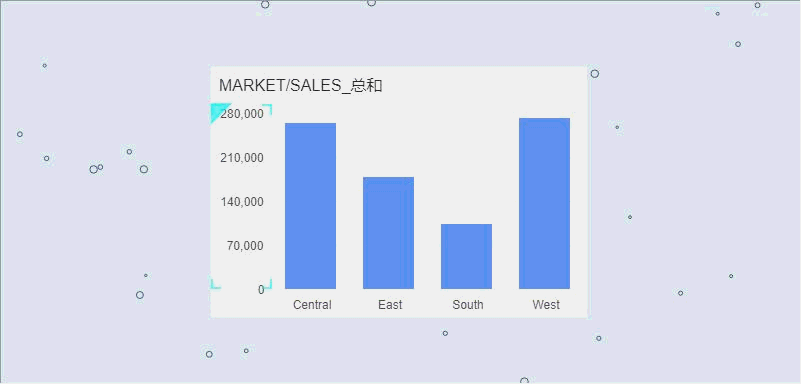Select the West sales bar
This screenshot has height=384, width=801.
[545, 203]
